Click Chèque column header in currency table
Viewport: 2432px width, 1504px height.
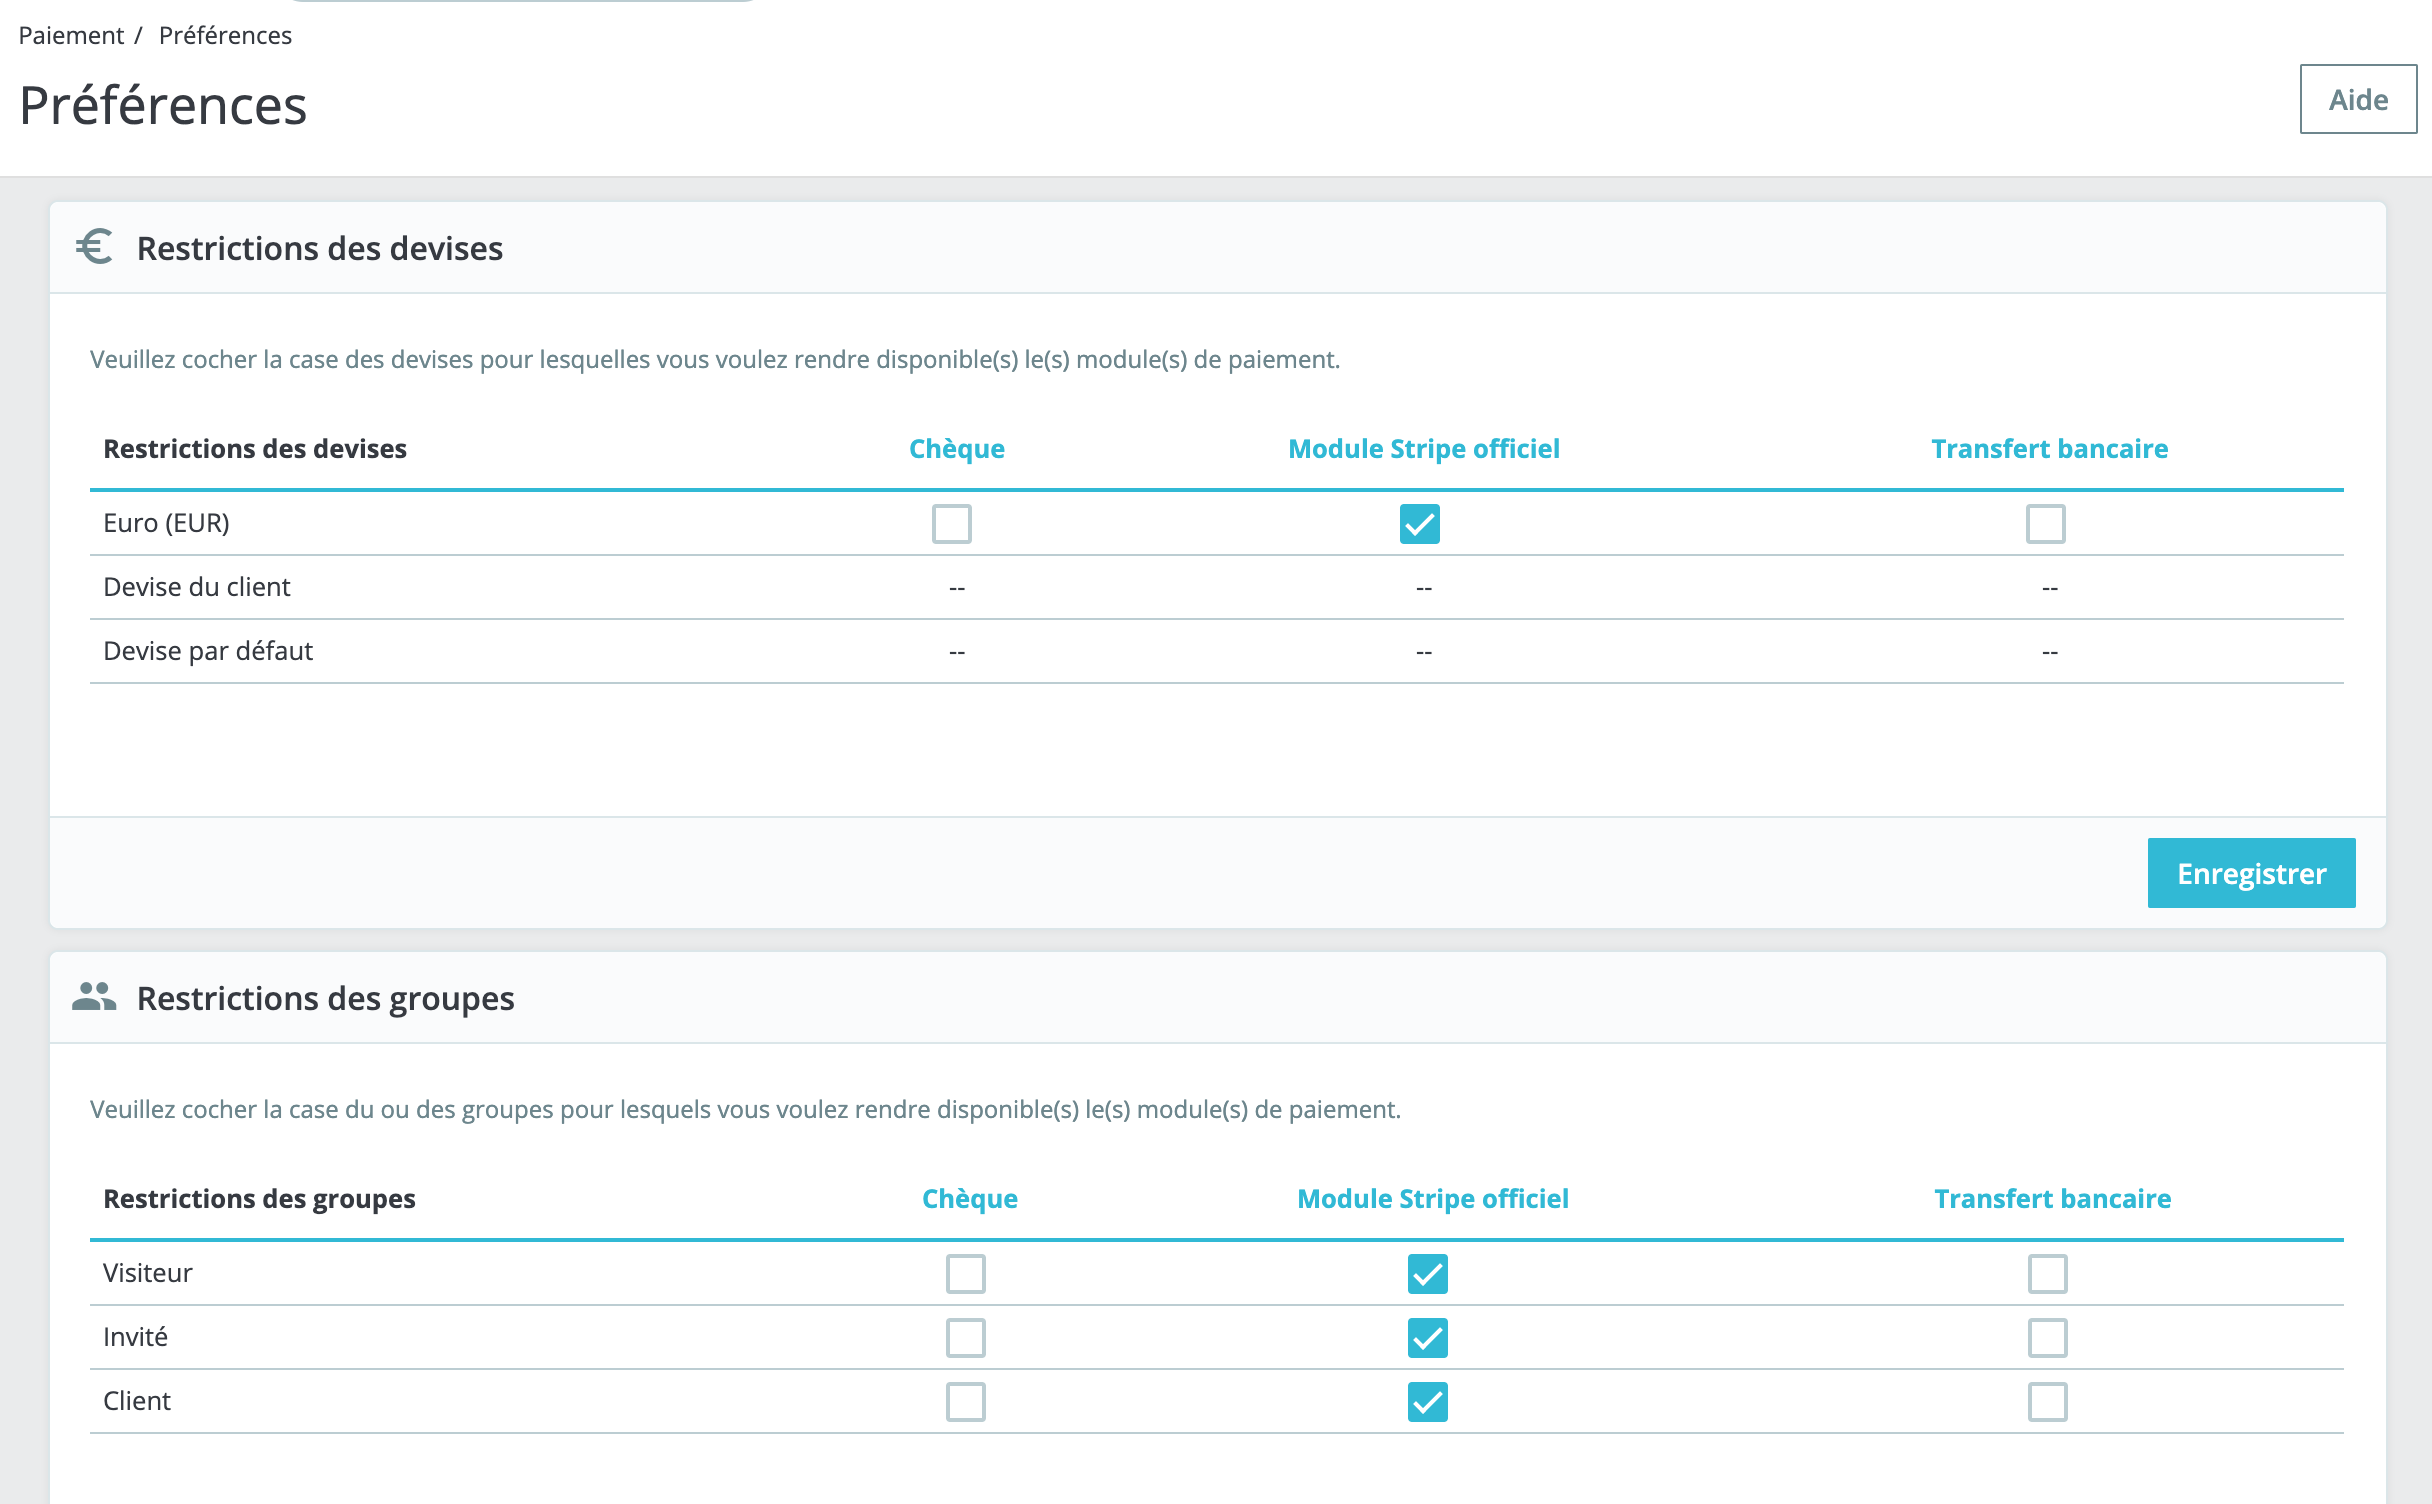[x=956, y=449]
